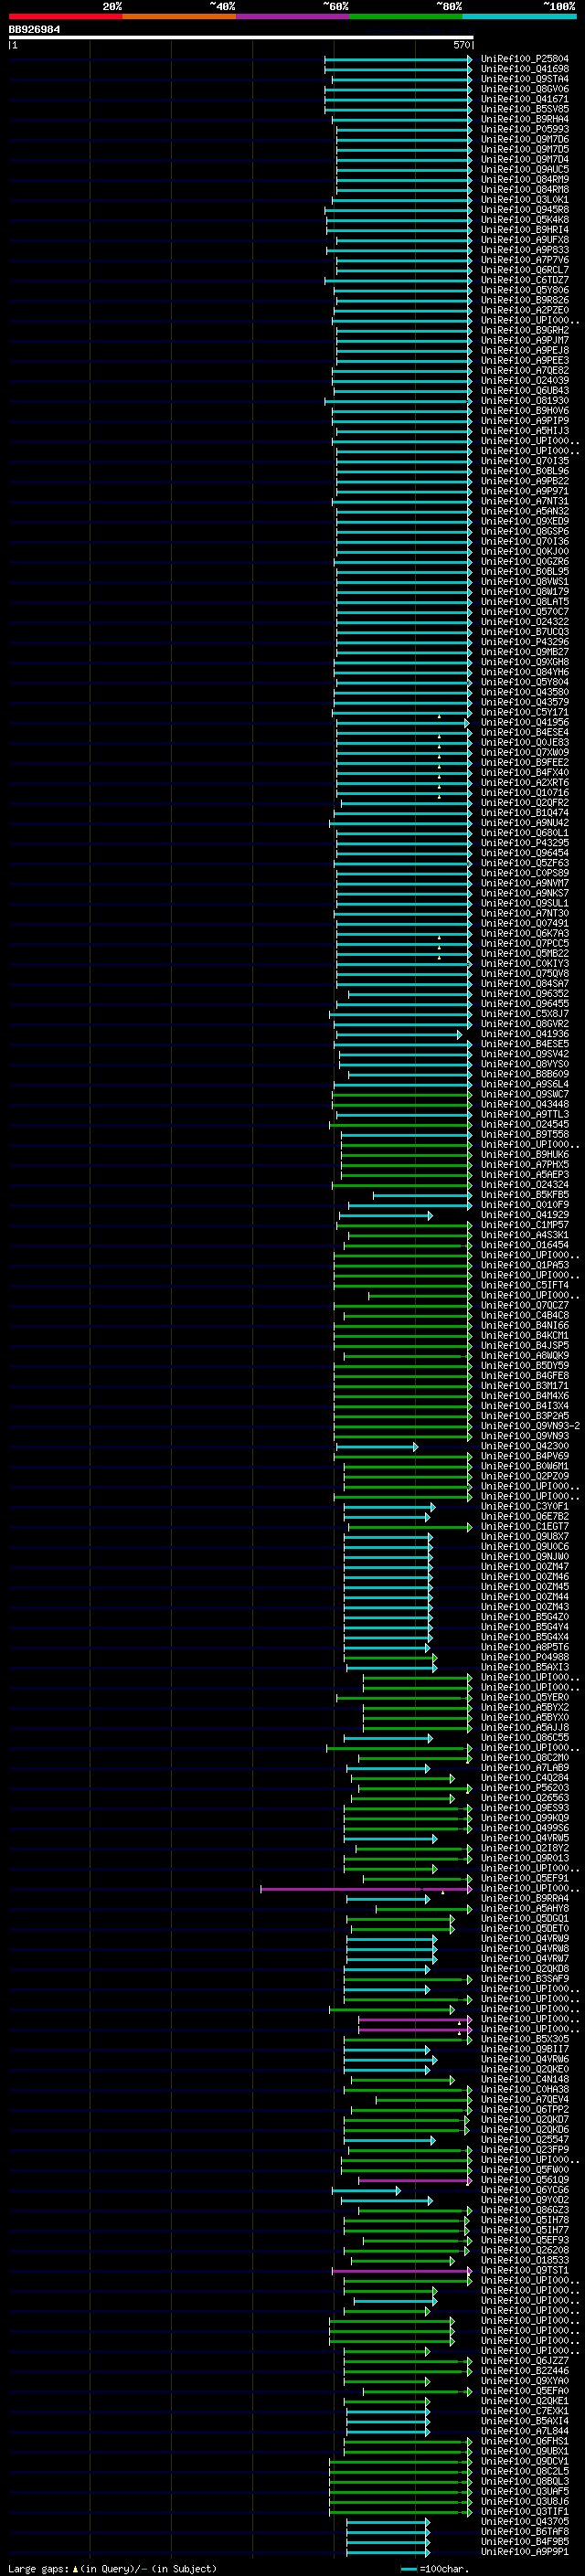Click the UniRef100_Q9BII7 label

524,2049
